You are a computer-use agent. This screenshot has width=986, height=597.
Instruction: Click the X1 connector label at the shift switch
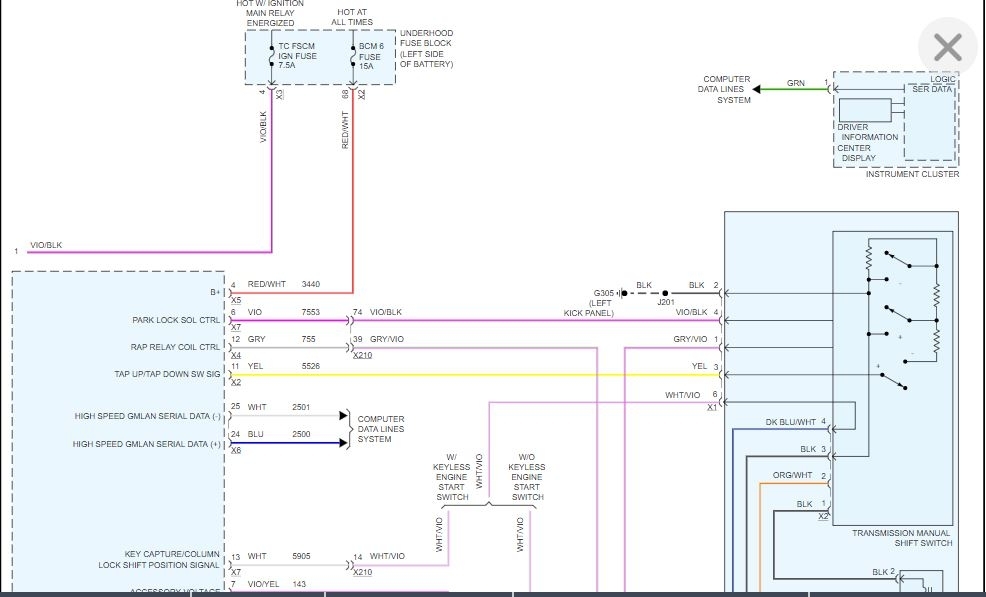coord(712,408)
